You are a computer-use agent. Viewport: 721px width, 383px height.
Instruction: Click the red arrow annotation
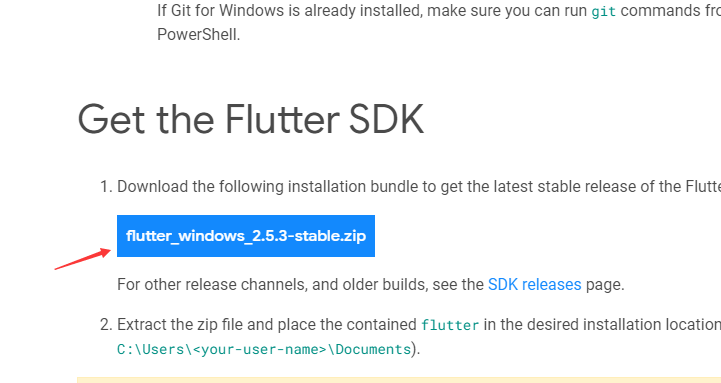(83, 259)
